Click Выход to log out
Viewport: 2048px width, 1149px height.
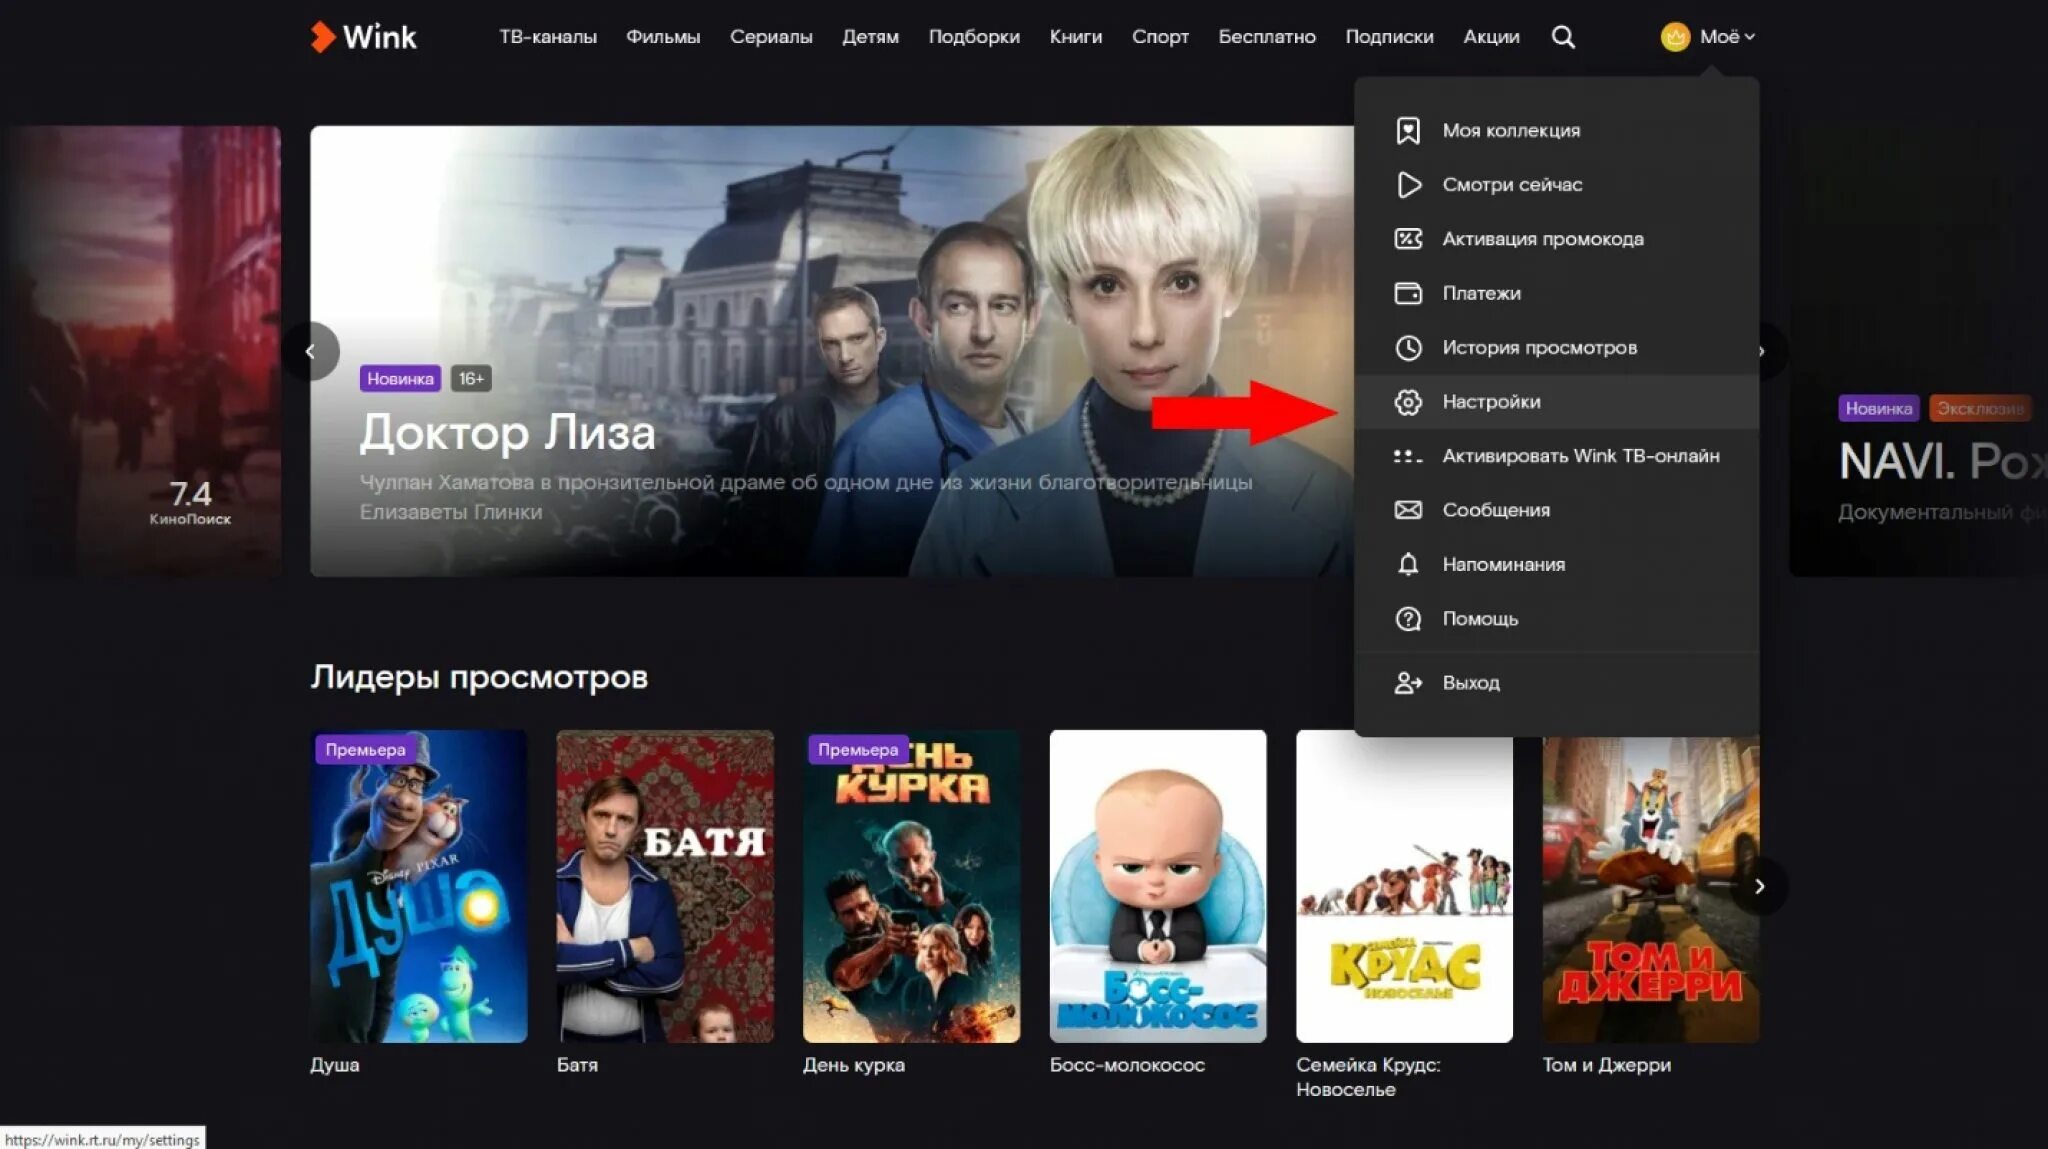1556,683
